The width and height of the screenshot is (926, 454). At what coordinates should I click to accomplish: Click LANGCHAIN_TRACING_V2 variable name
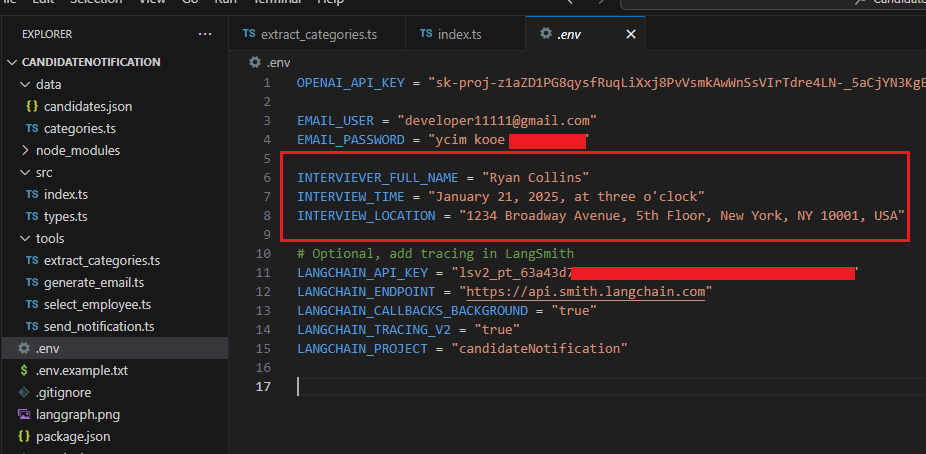click(x=374, y=329)
